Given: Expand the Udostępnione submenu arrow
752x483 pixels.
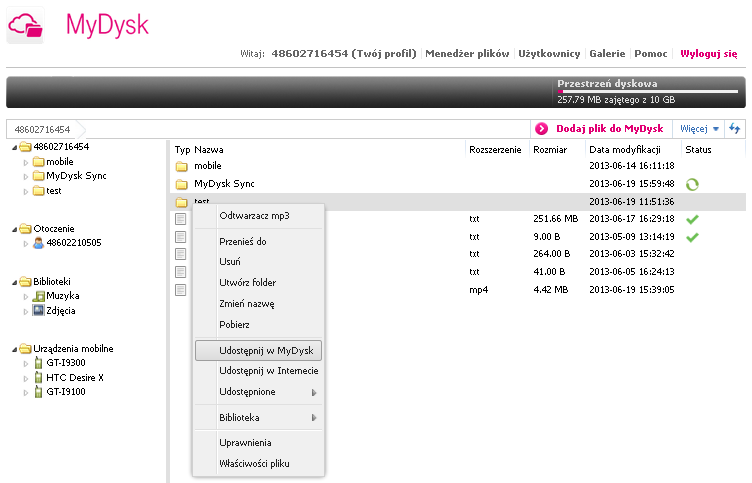Looking at the screenshot, I should pos(314,392).
